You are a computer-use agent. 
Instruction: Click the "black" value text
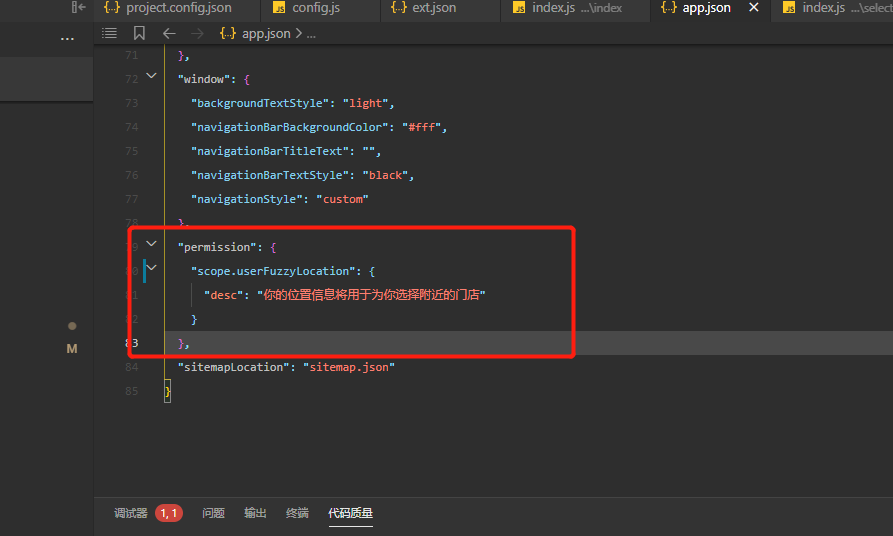[x=385, y=175]
